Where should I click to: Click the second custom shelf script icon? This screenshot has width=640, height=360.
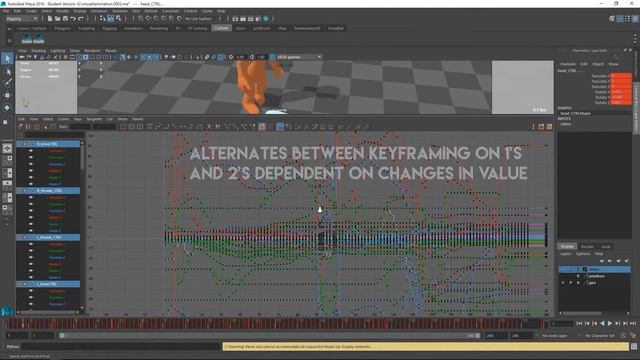39,39
